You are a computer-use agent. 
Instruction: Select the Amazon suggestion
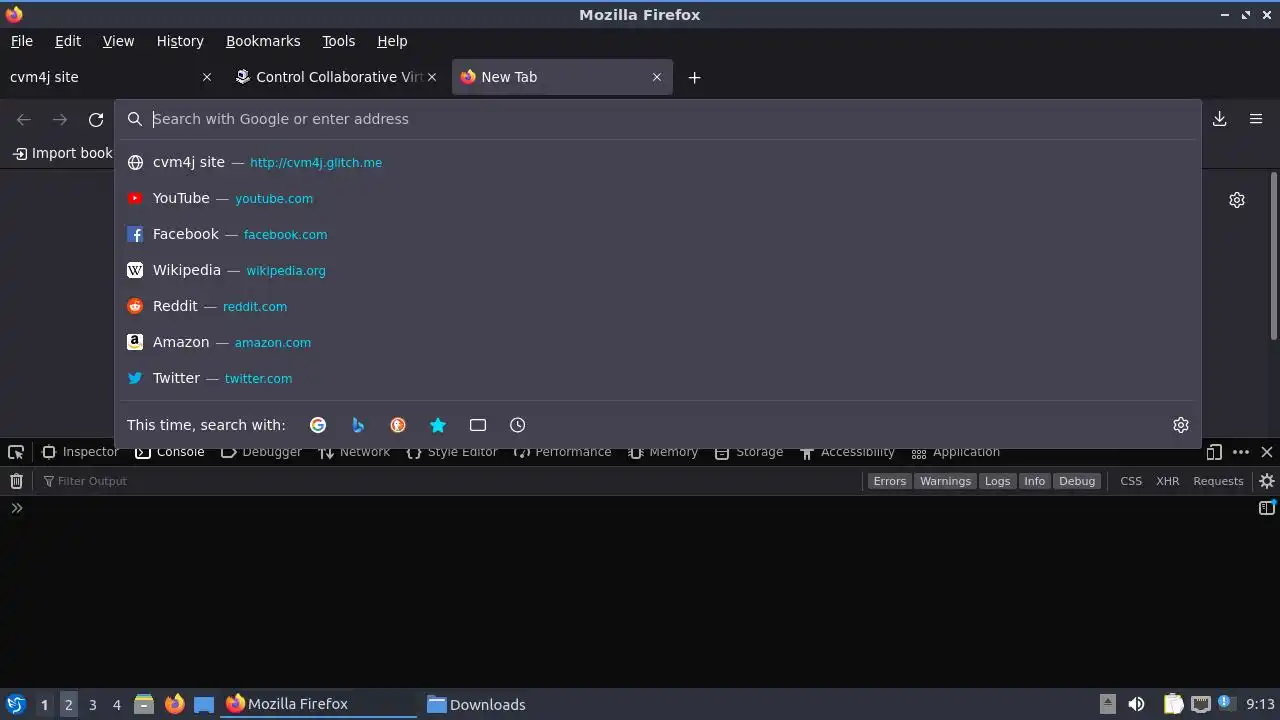658,342
